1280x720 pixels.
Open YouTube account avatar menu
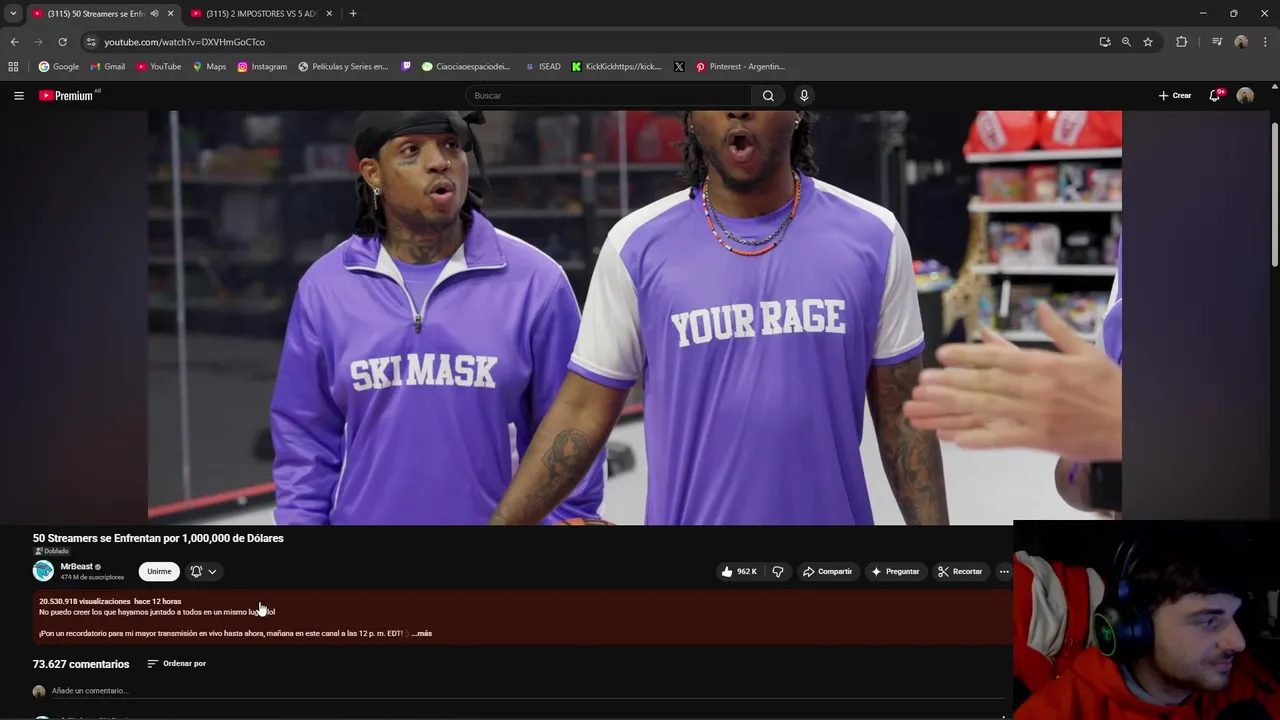point(1245,96)
